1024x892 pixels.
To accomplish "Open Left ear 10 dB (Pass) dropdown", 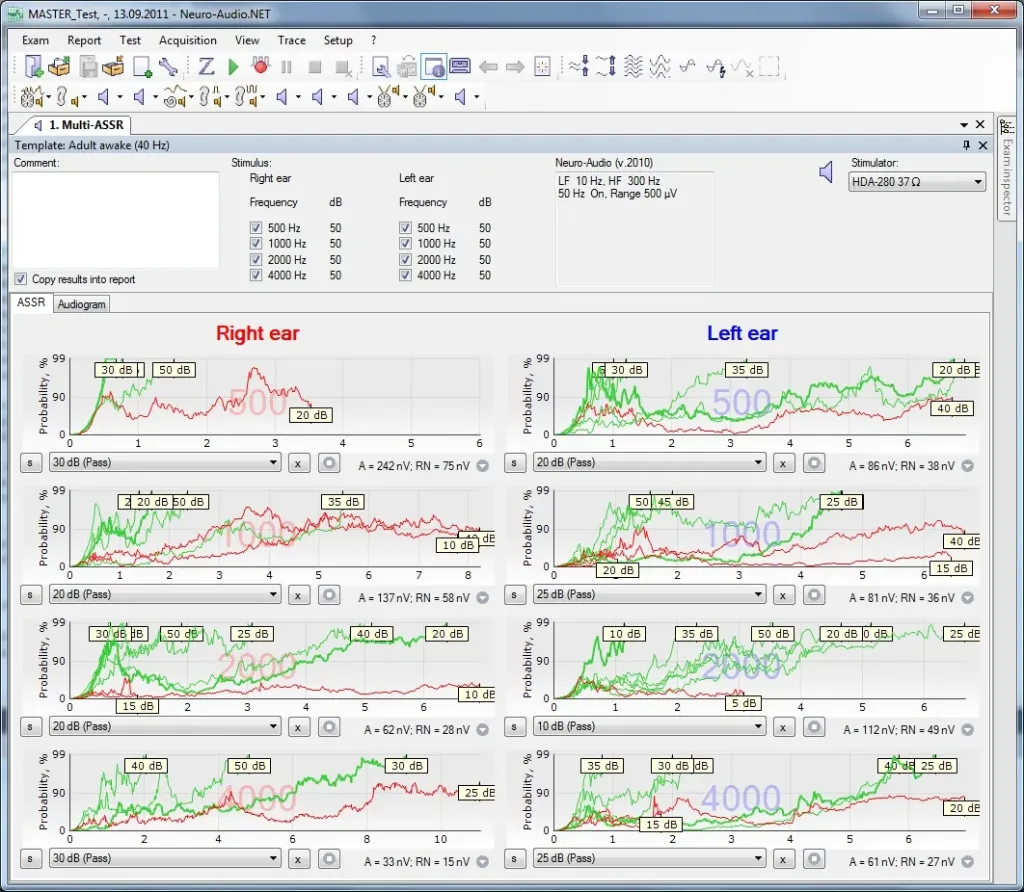I will click(x=649, y=726).
